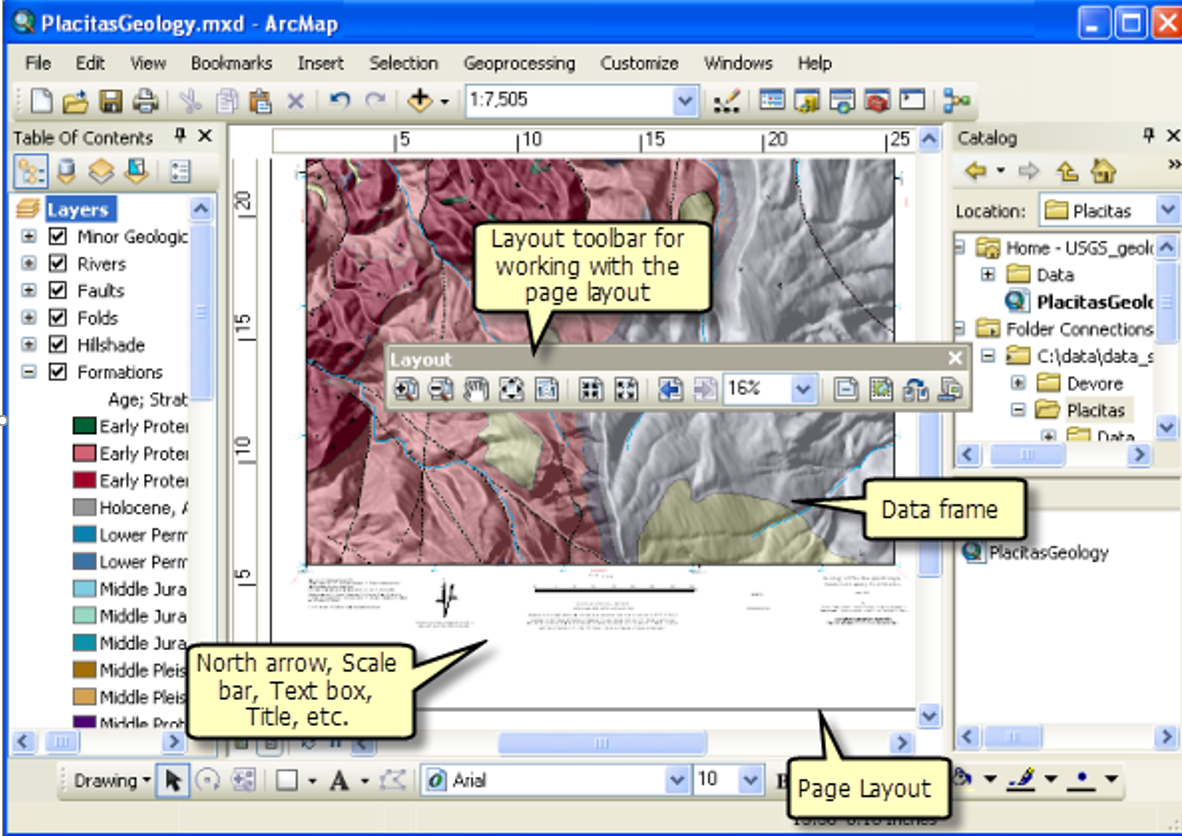
Task: Undo the last action
Action: [340, 100]
